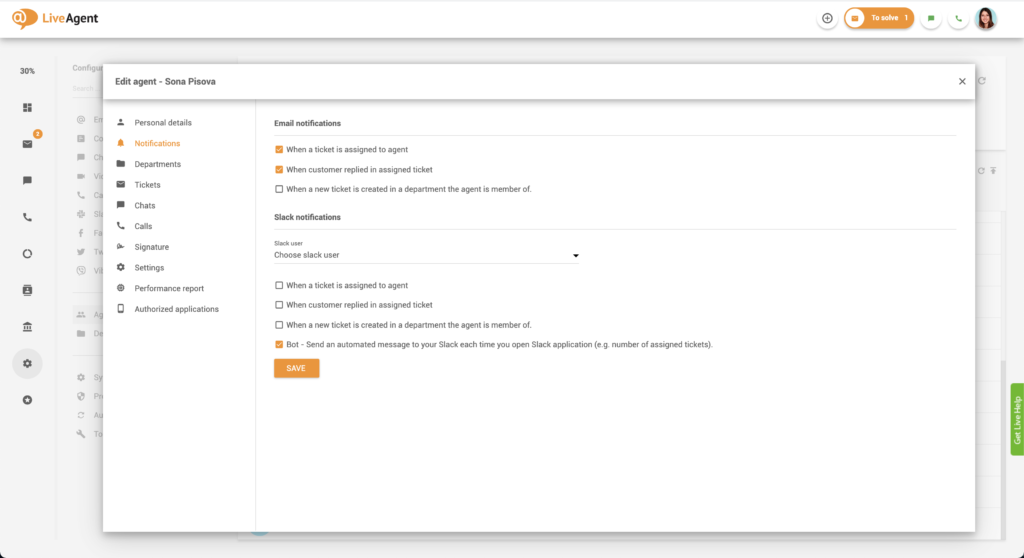This screenshot has width=1024, height=558.
Task: Open the dashboard grid icon in sidebar
Action: click(x=27, y=108)
